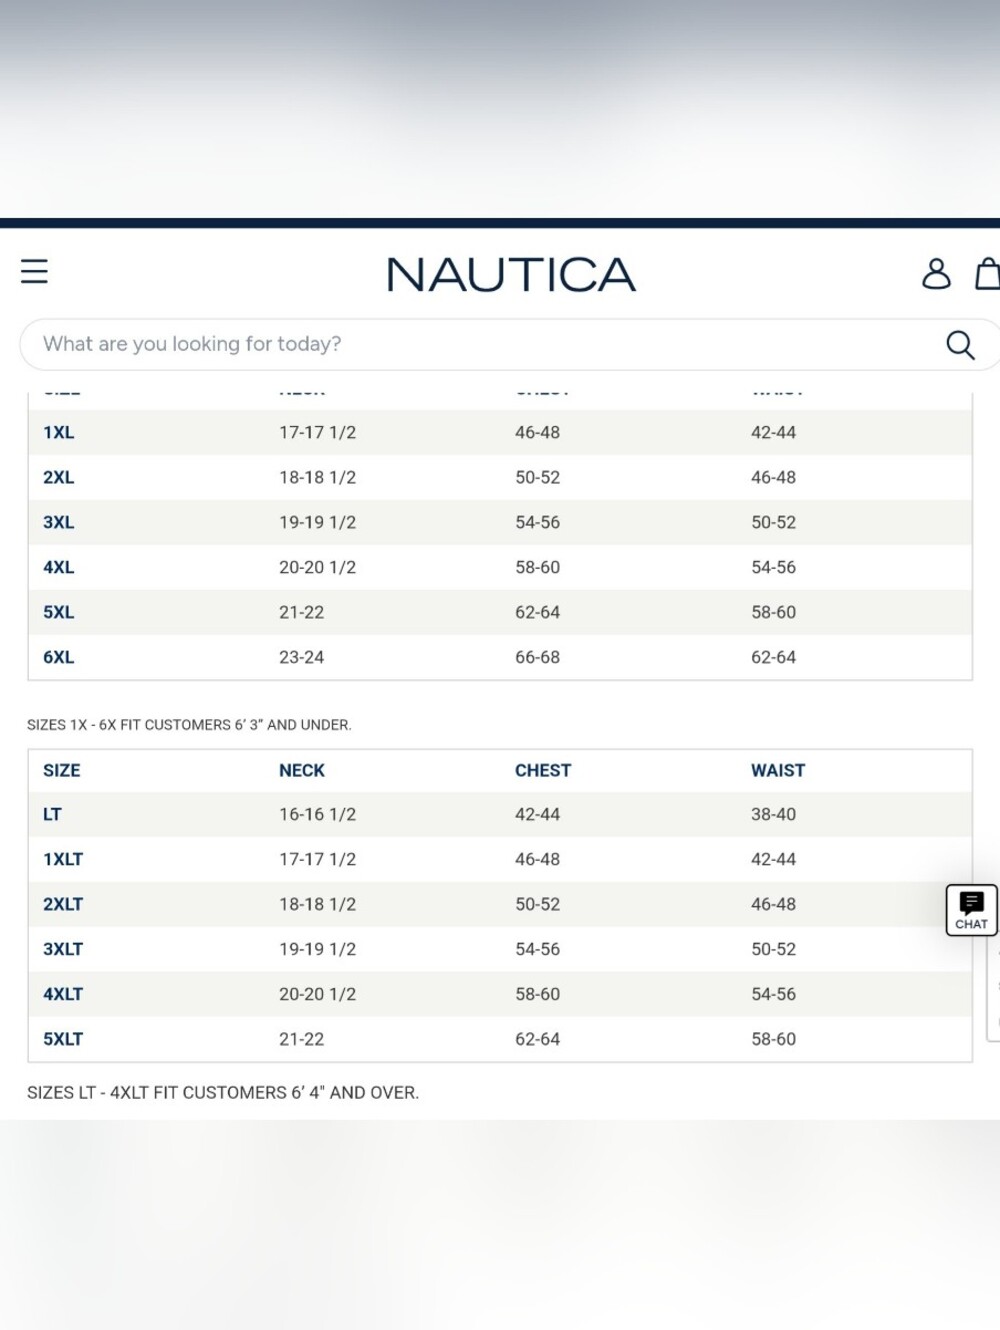The height and width of the screenshot is (1330, 1000).
Task: Open the shopping bag icon
Action: tap(988, 273)
